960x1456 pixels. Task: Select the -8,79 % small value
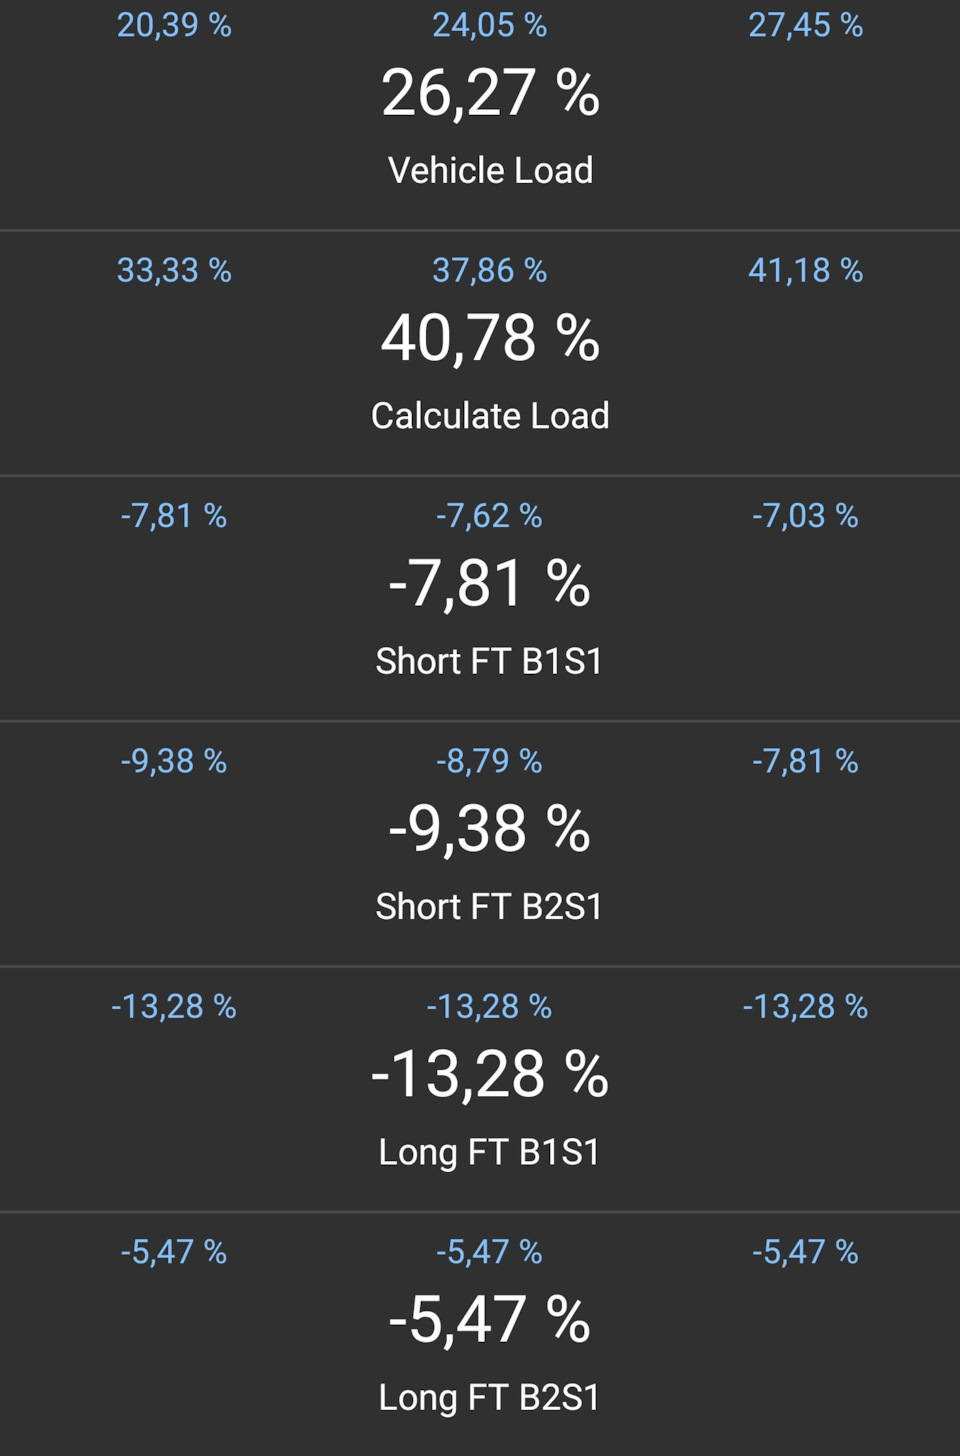(x=489, y=761)
